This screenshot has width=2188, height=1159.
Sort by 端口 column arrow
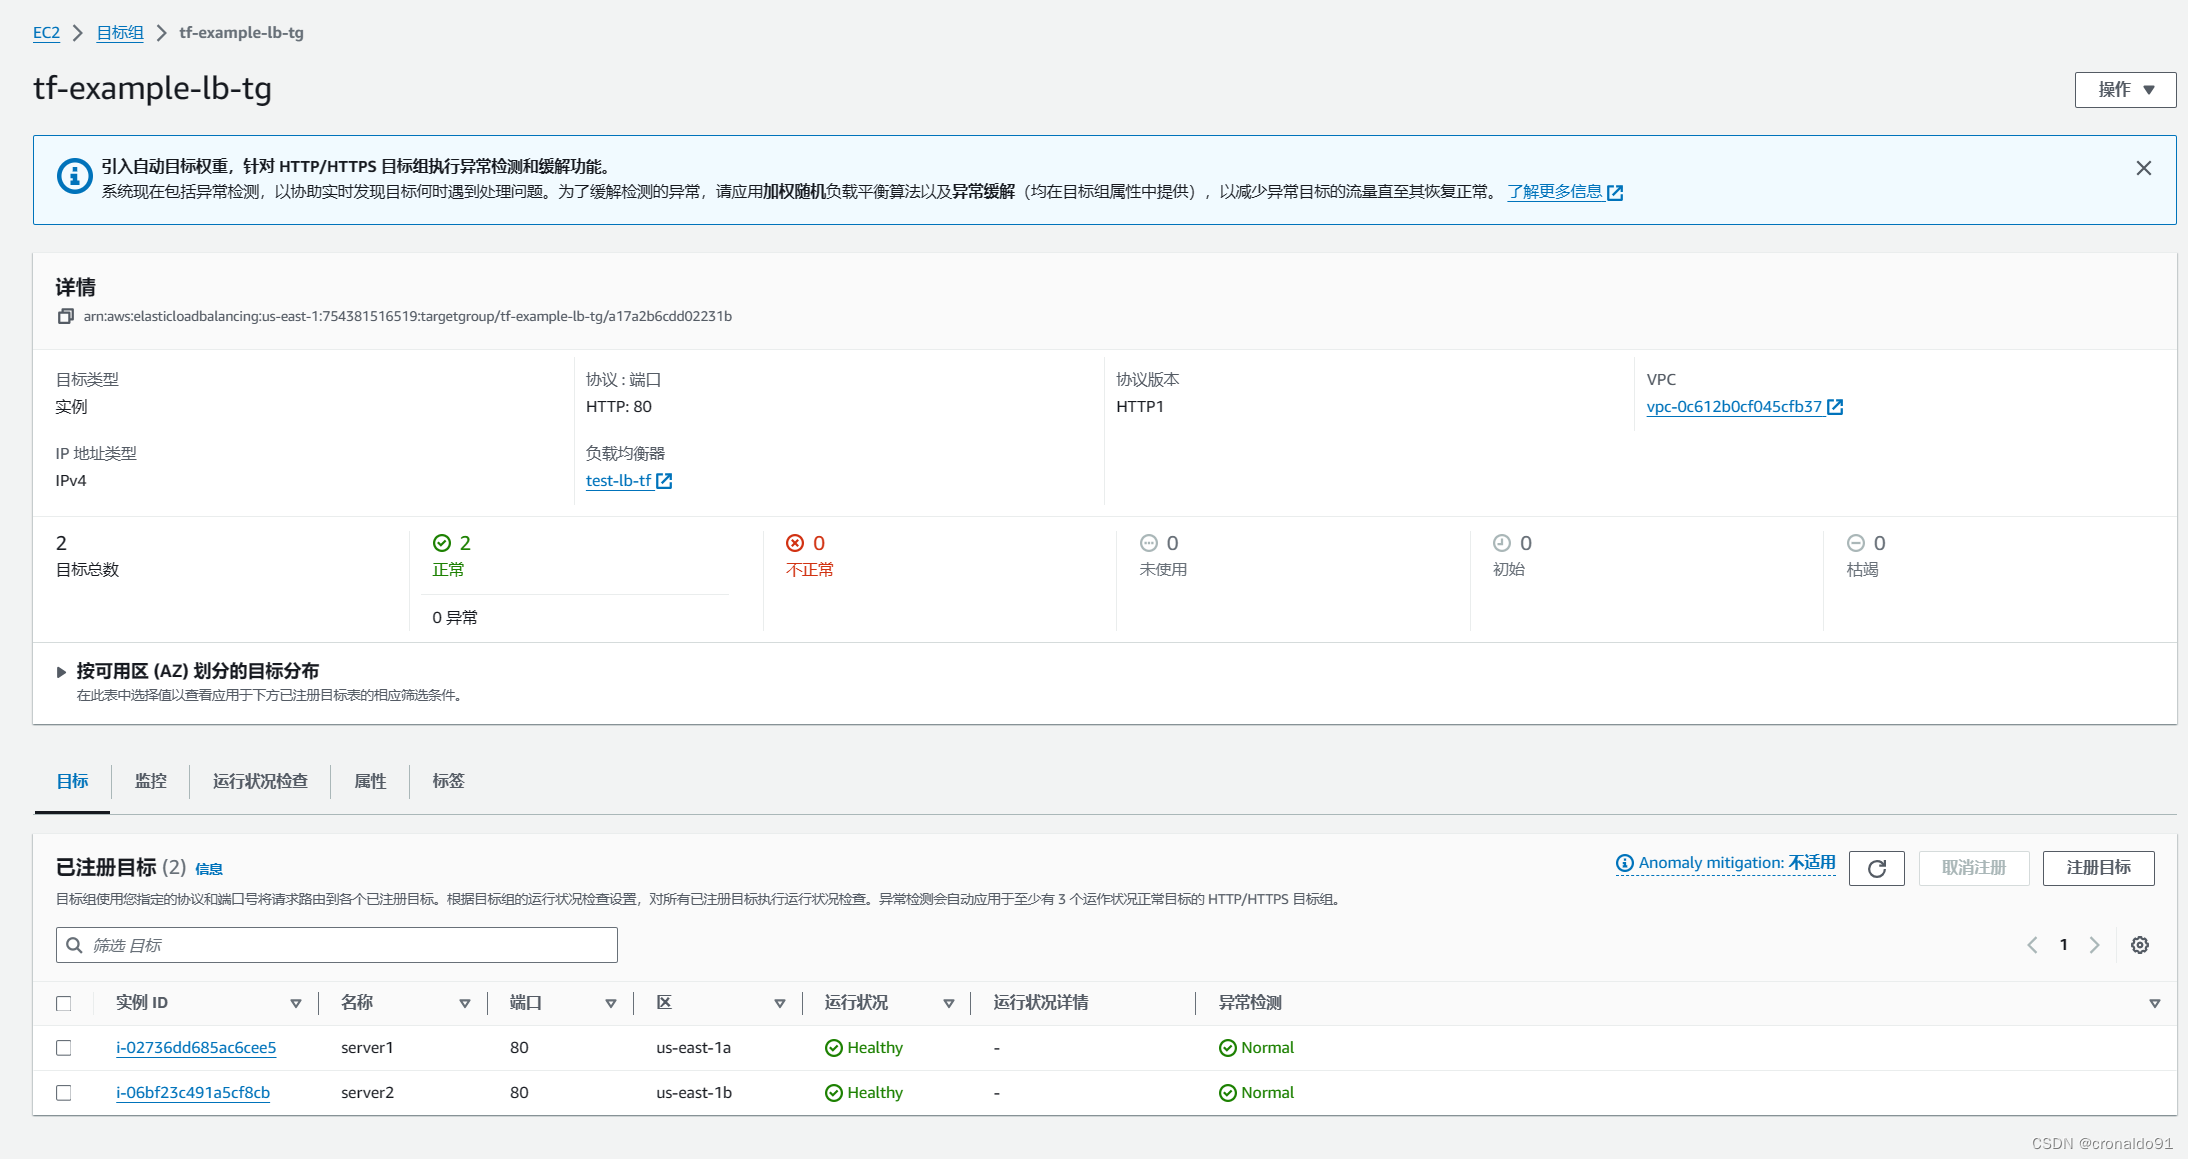tap(611, 1003)
